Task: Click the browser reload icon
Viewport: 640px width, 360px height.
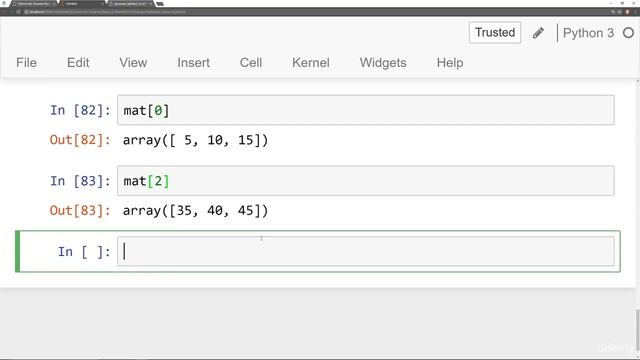Action: pyautogui.click(x=18, y=12)
